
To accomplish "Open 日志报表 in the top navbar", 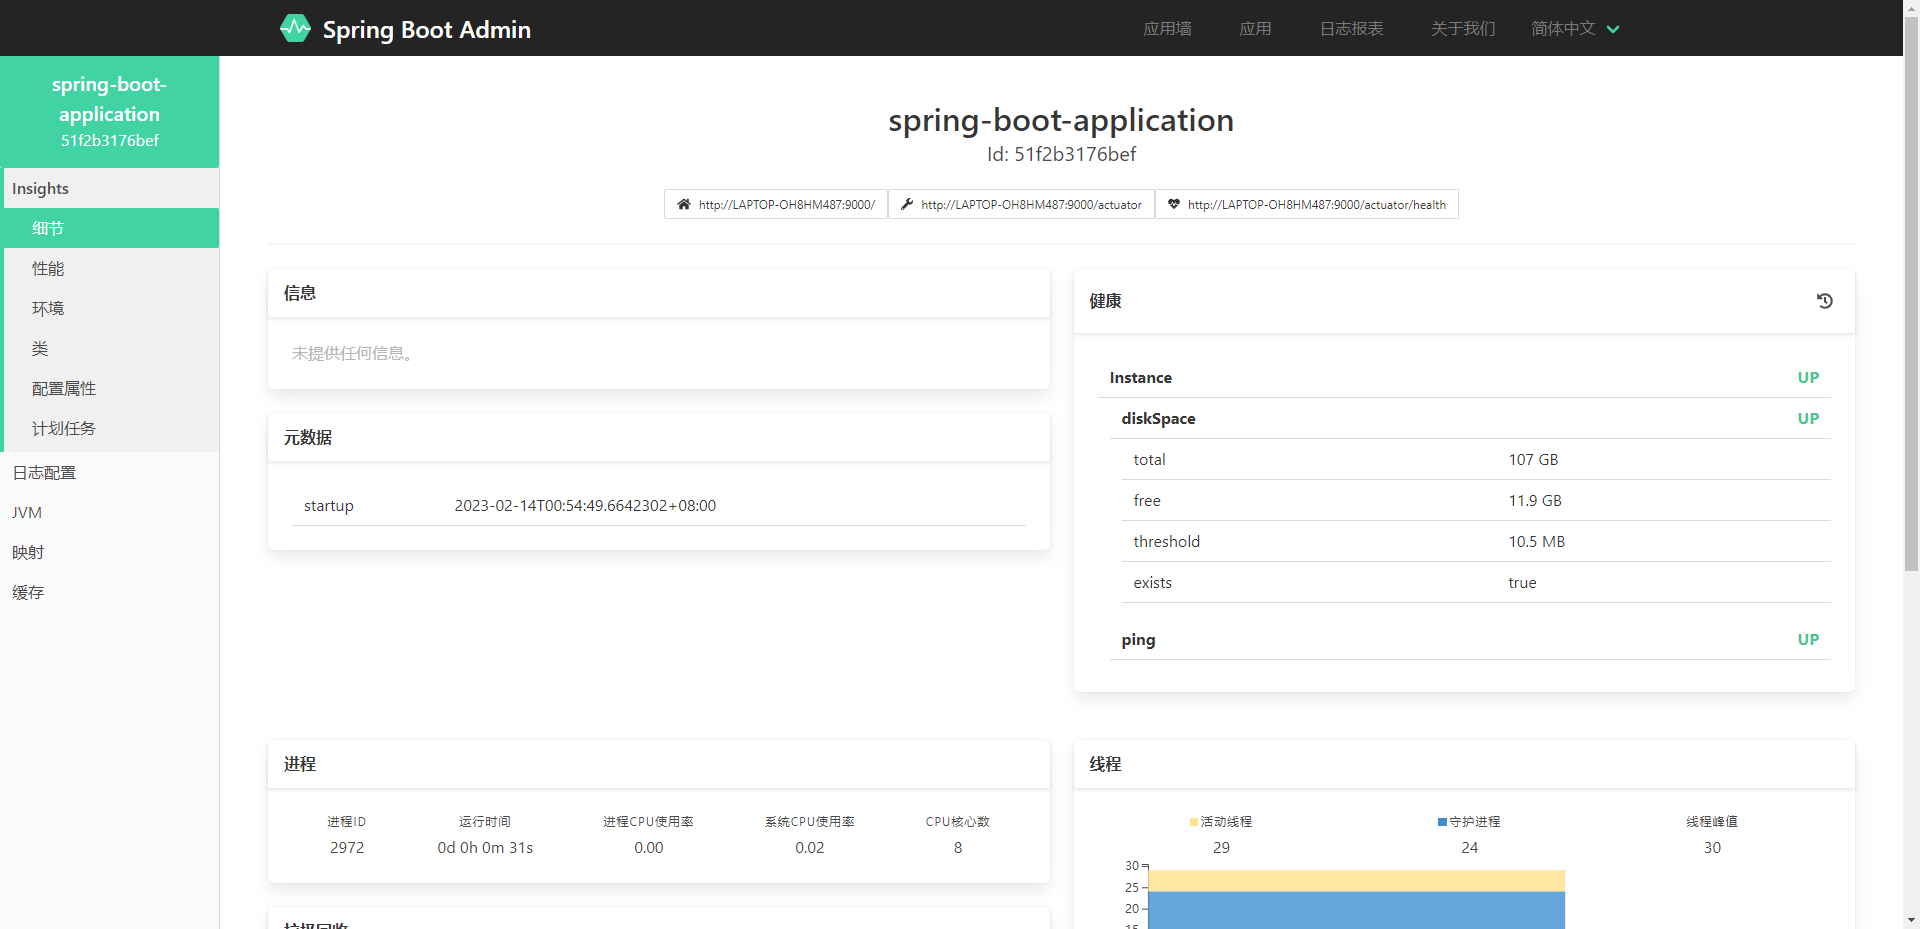I will [x=1351, y=28].
